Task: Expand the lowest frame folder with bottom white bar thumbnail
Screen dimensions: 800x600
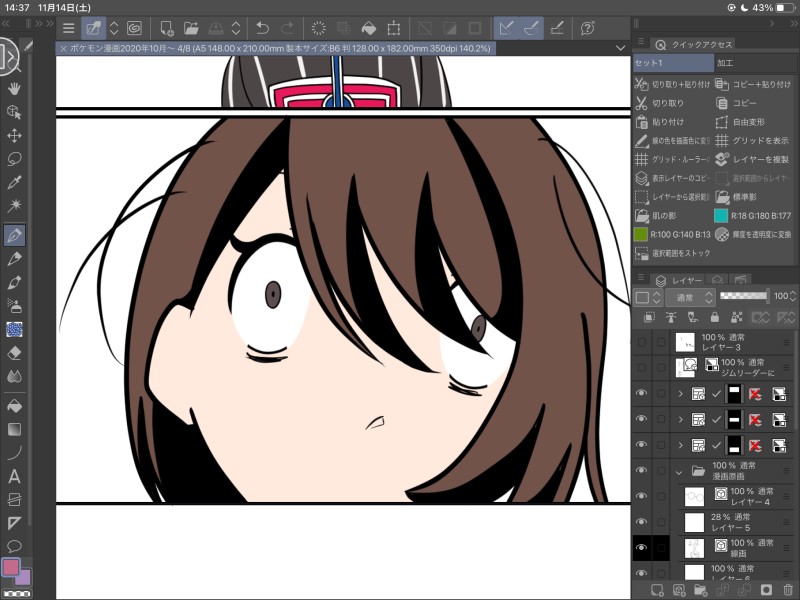Action: point(680,445)
